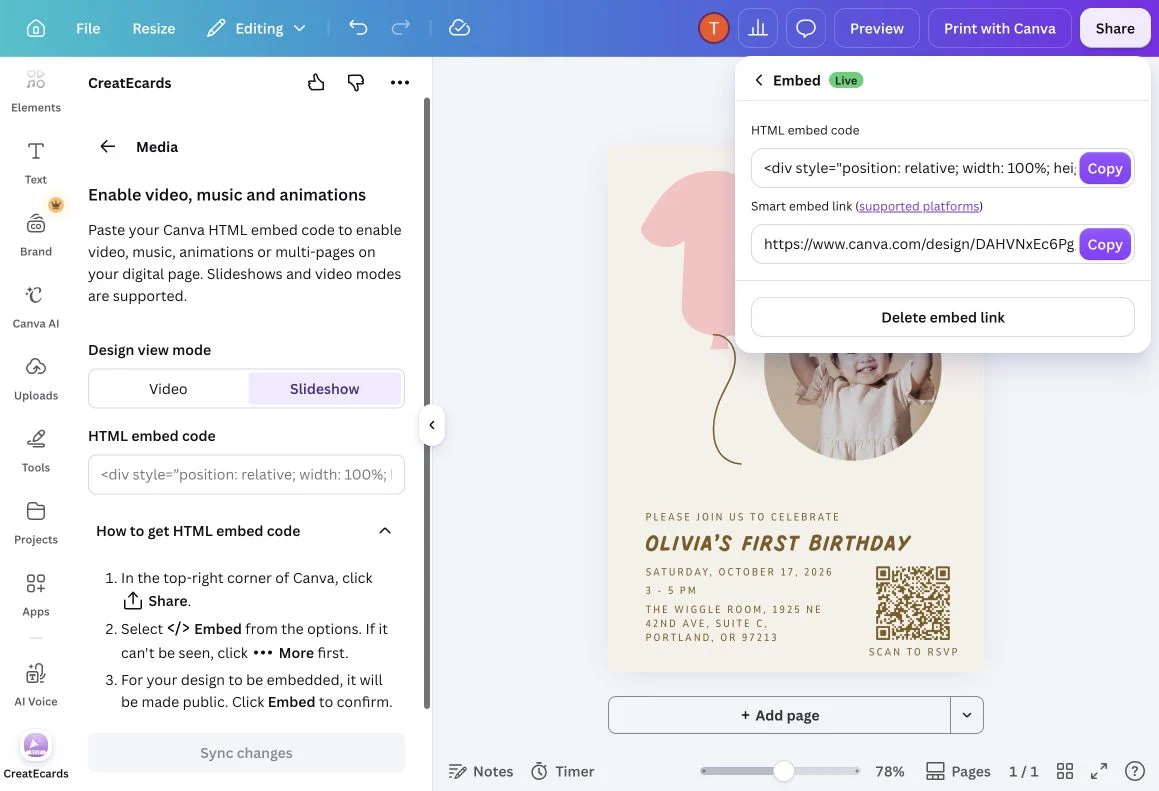Open grid view icon
The image size is (1159, 791).
[1064, 771]
